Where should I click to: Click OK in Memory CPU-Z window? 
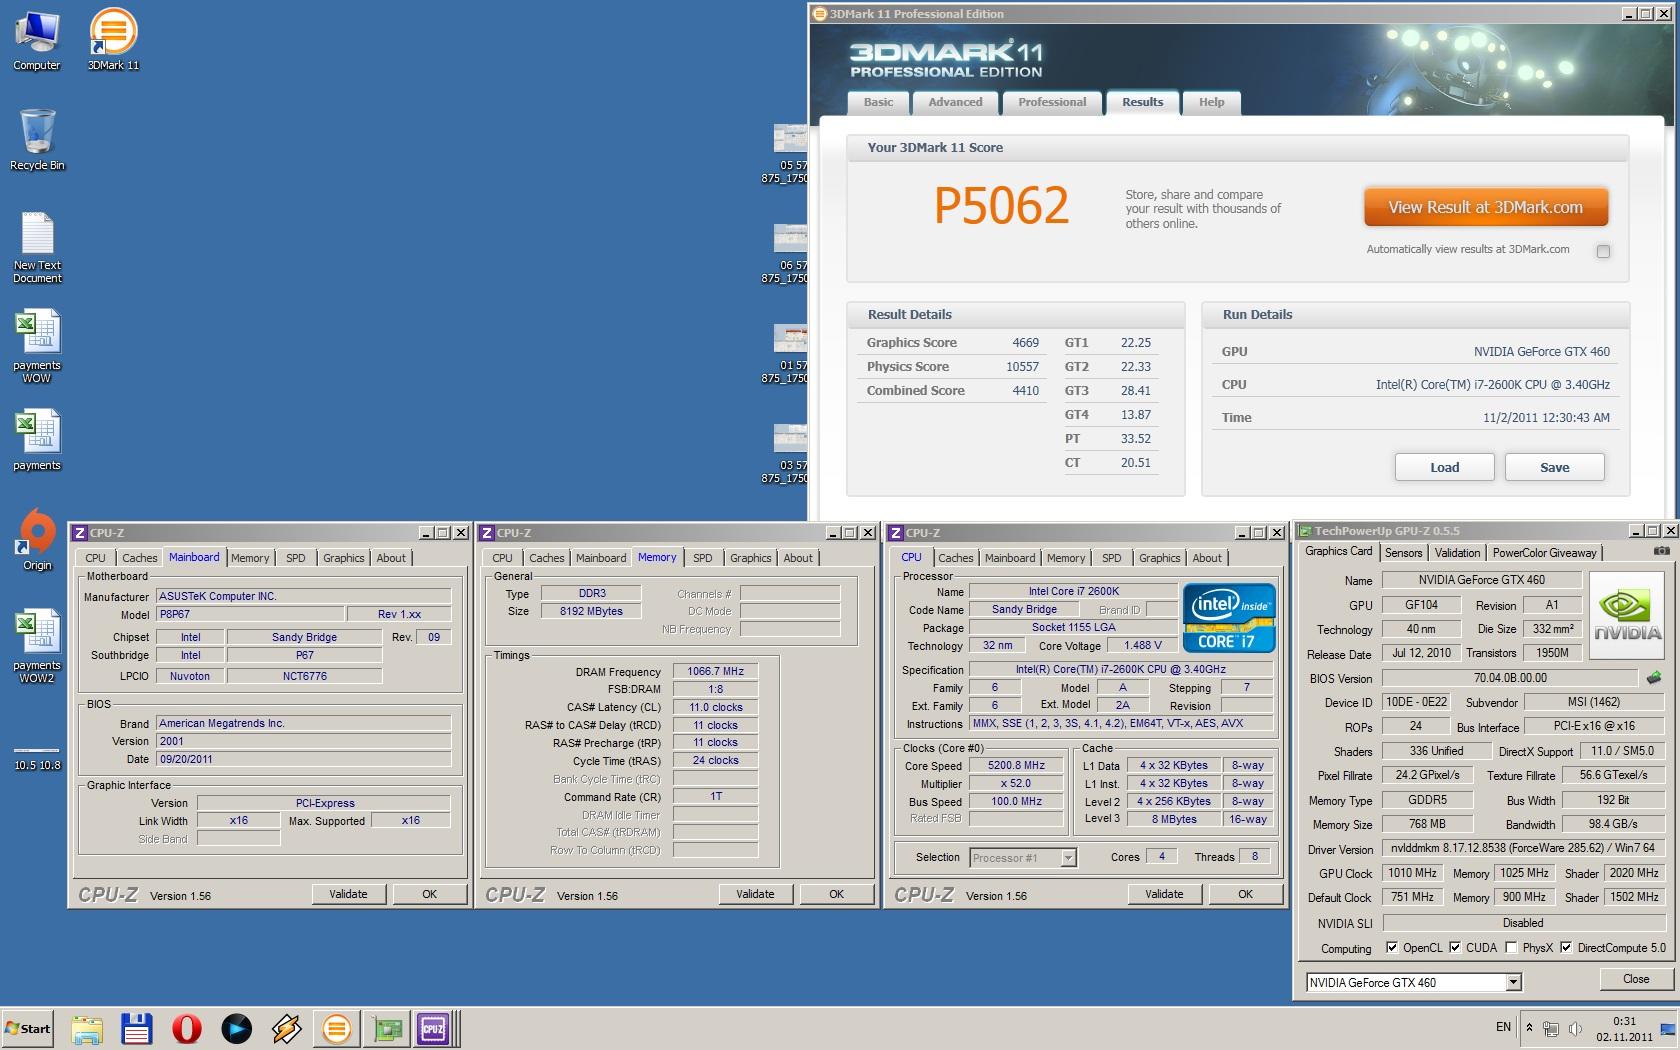click(x=836, y=894)
